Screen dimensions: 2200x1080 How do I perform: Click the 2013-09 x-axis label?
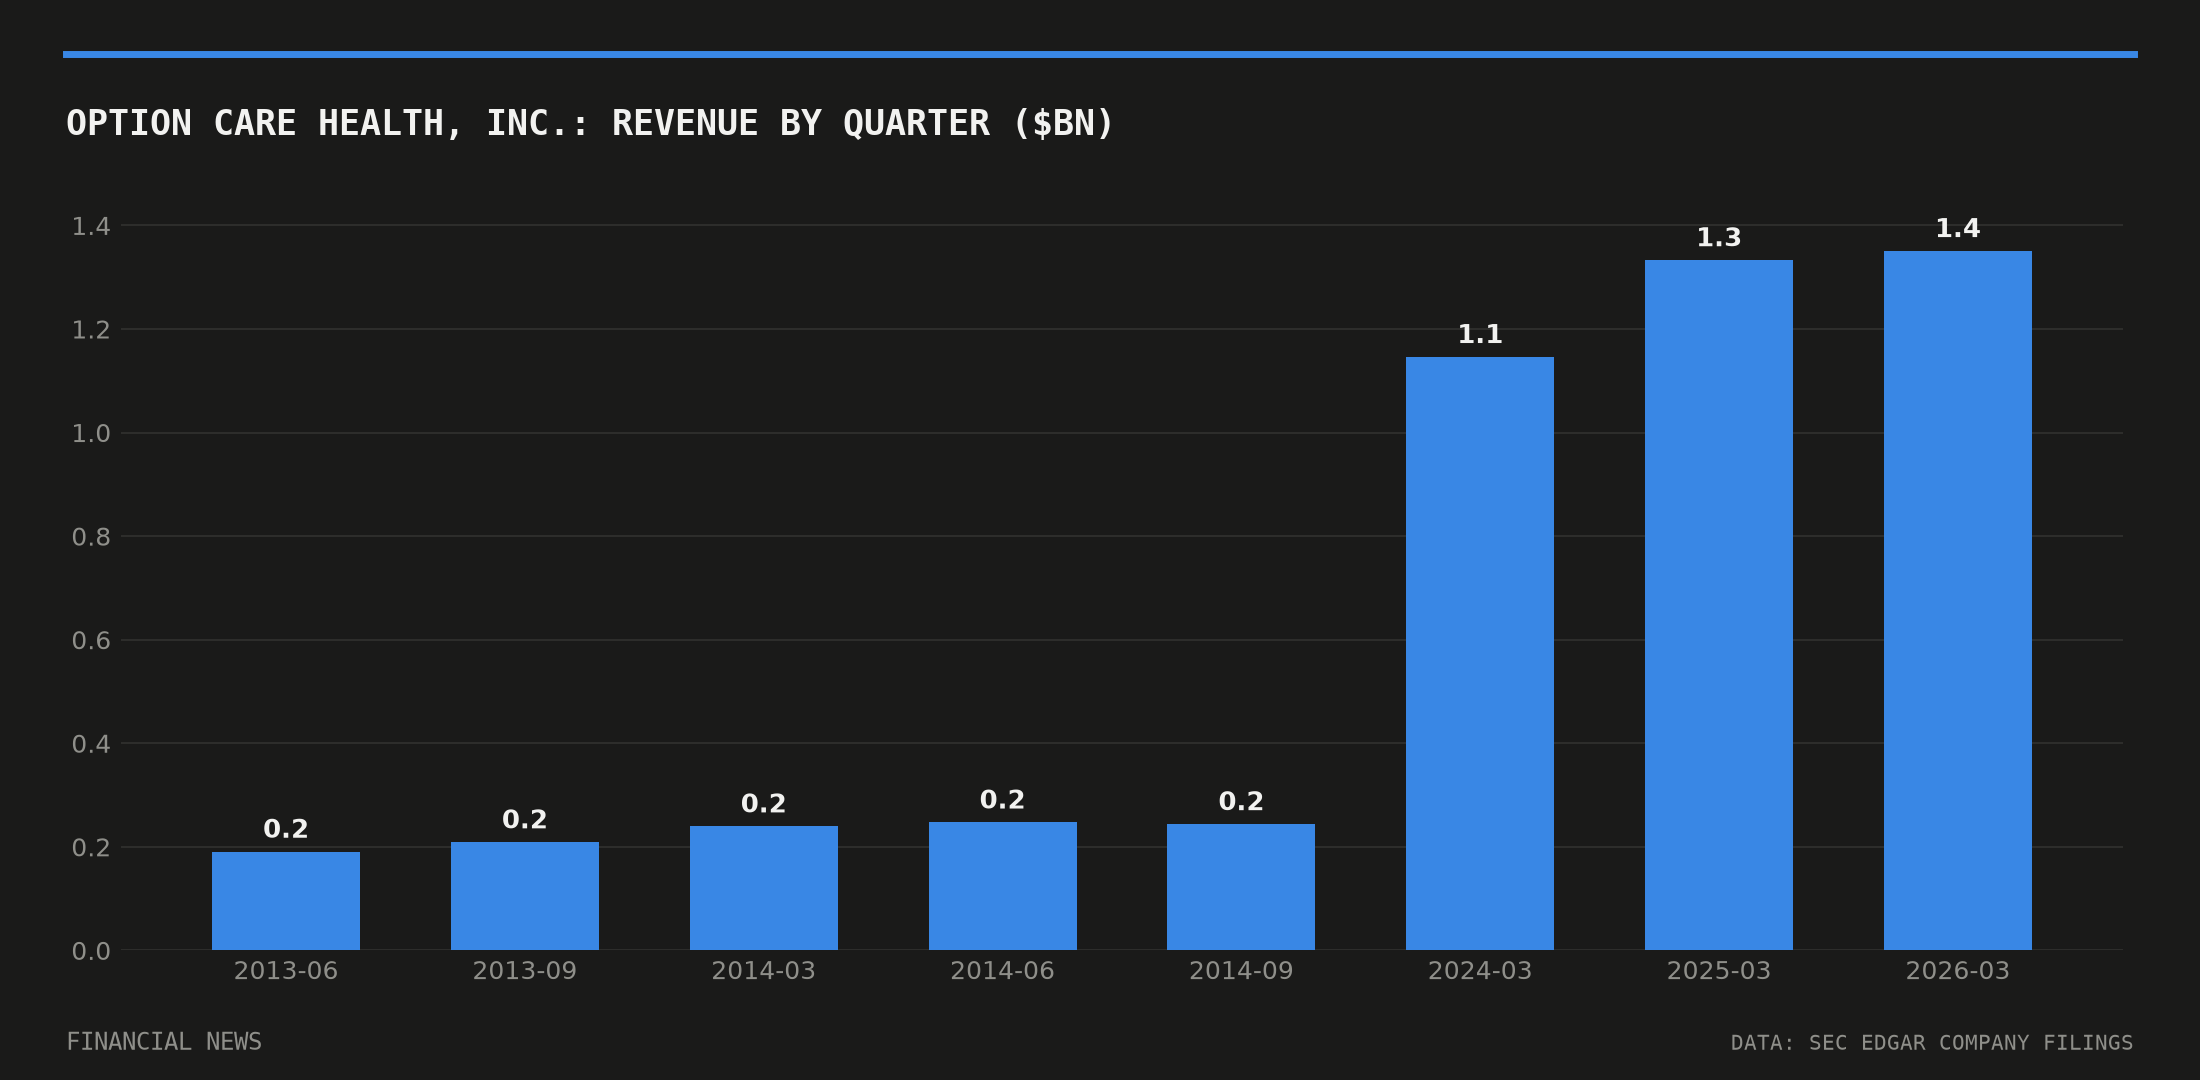tap(525, 971)
